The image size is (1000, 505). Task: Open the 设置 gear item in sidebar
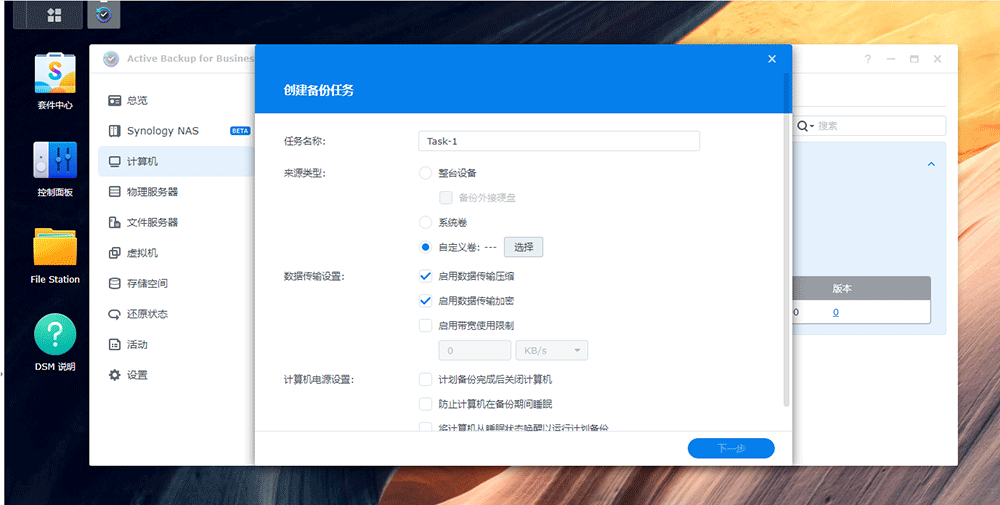(137, 375)
